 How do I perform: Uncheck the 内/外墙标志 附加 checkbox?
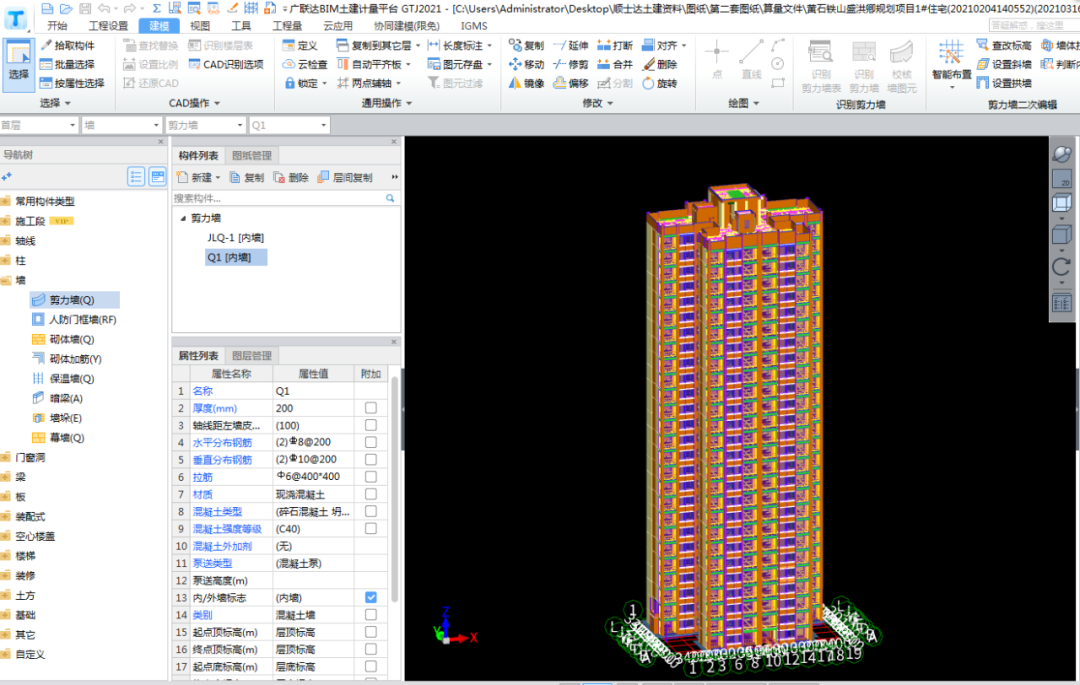[x=371, y=598]
